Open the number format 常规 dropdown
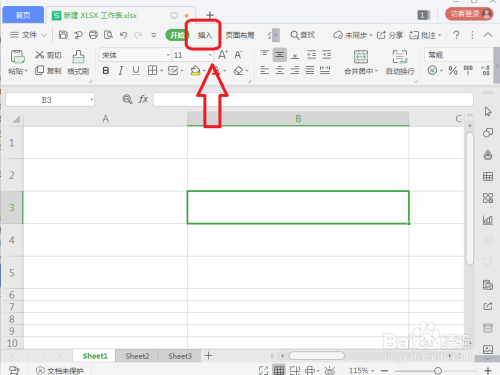The width and height of the screenshot is (500, 375). coord(459,55)
